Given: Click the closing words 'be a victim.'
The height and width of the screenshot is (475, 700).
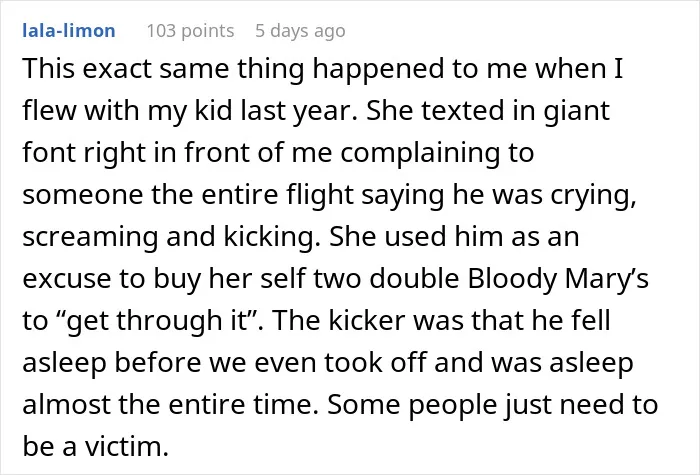Looking at the screenshot, I should click(x=96, y=446).
